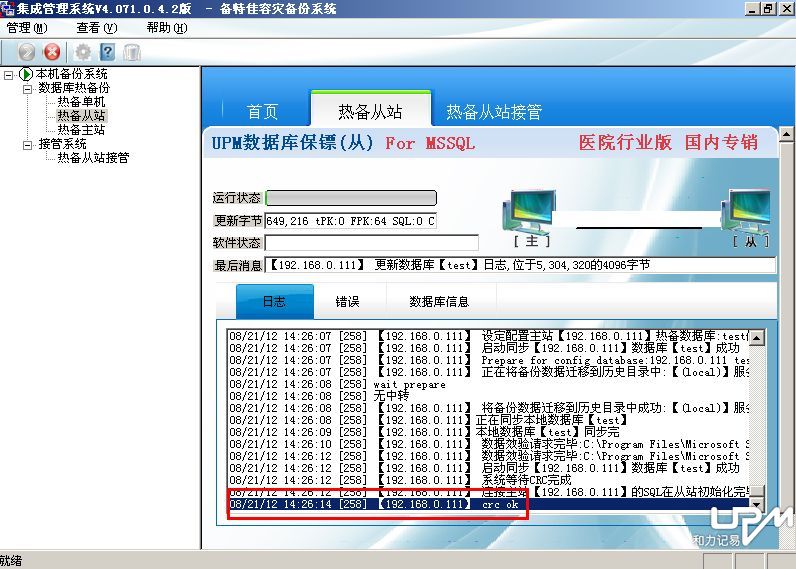Image resolution: width=796 pixels, height=569 pixels.
Task: Switch to the 热备从站接管 tab
Action: pos(494,112)
